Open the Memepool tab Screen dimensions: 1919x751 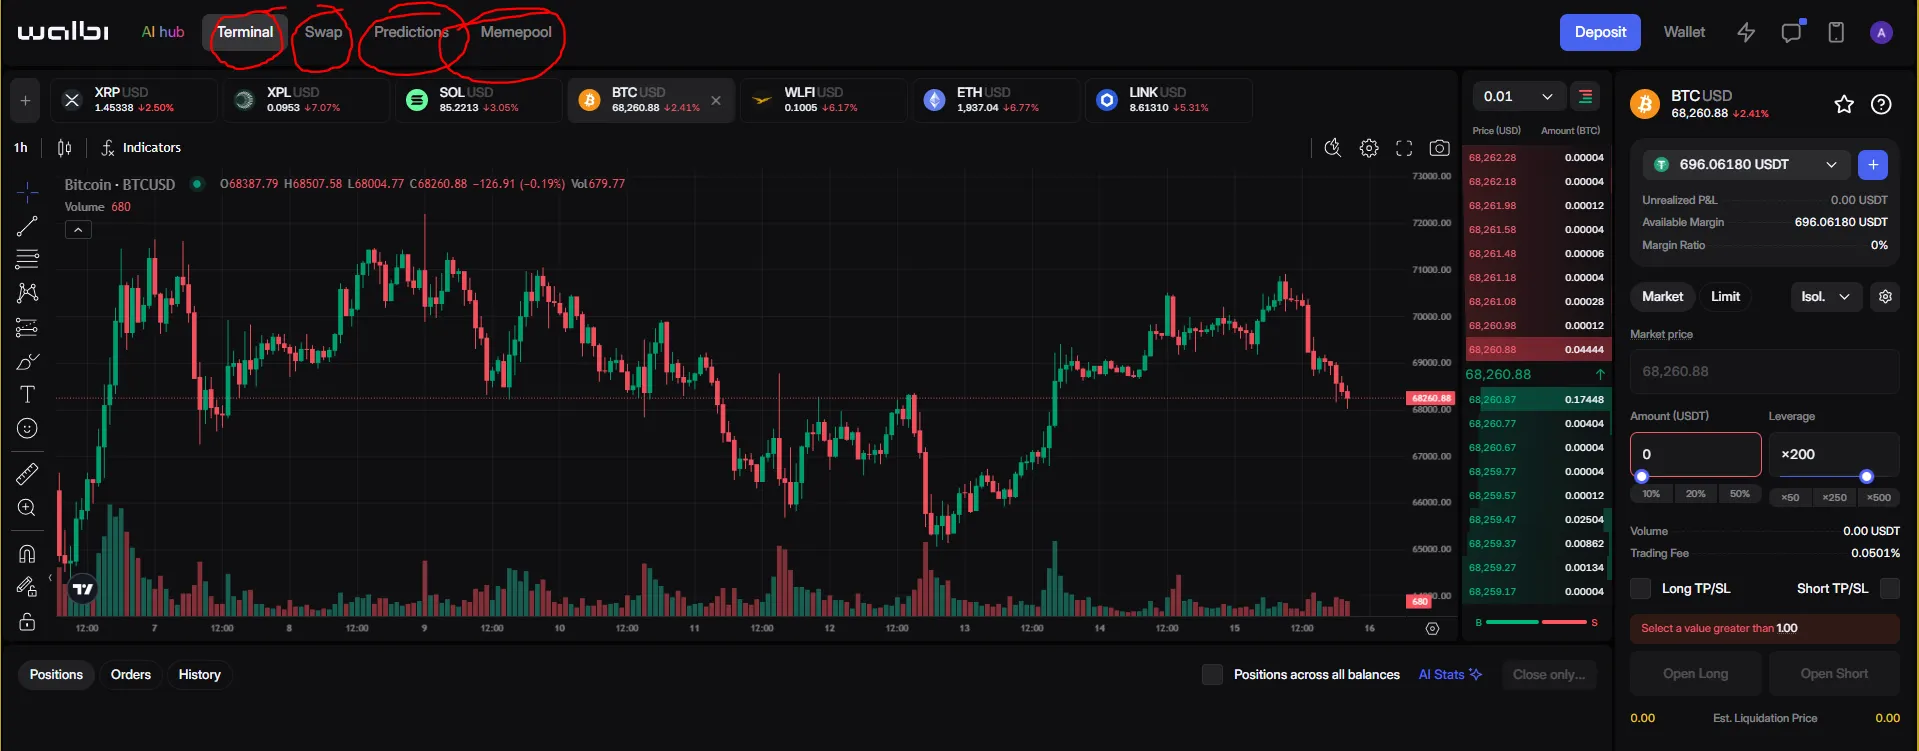(516, 32)
